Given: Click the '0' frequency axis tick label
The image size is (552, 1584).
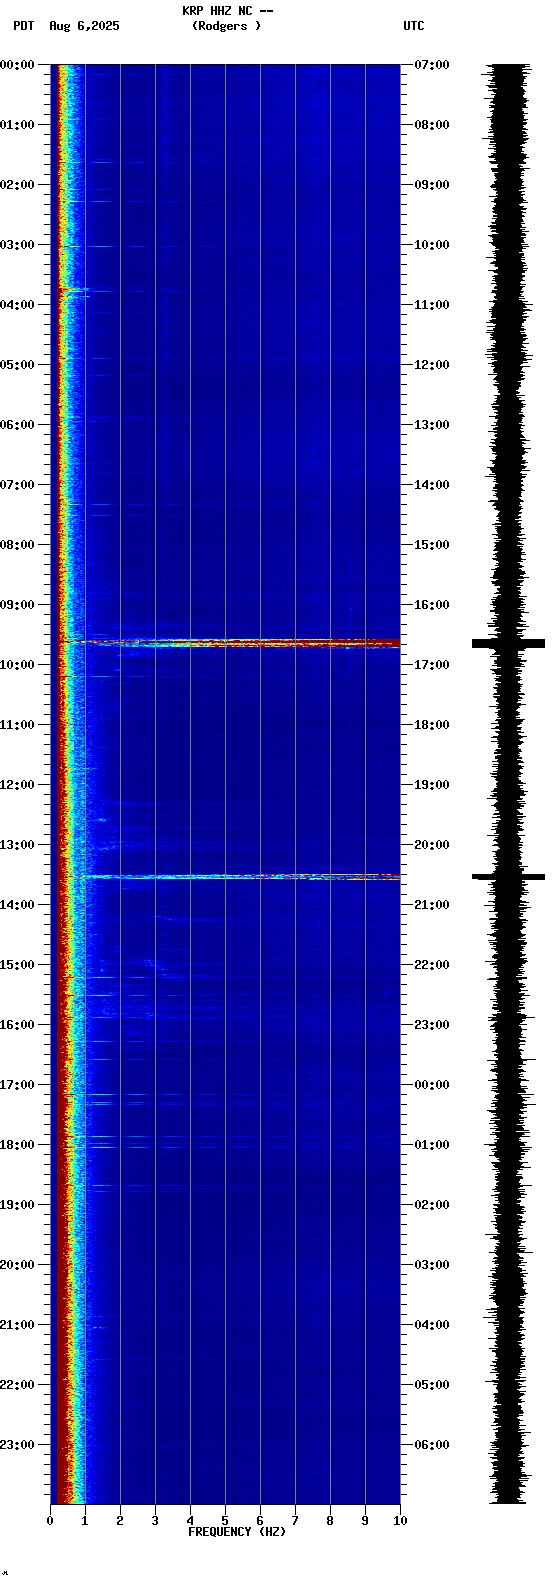Looking at the screenshot, I should (50, 1521).
